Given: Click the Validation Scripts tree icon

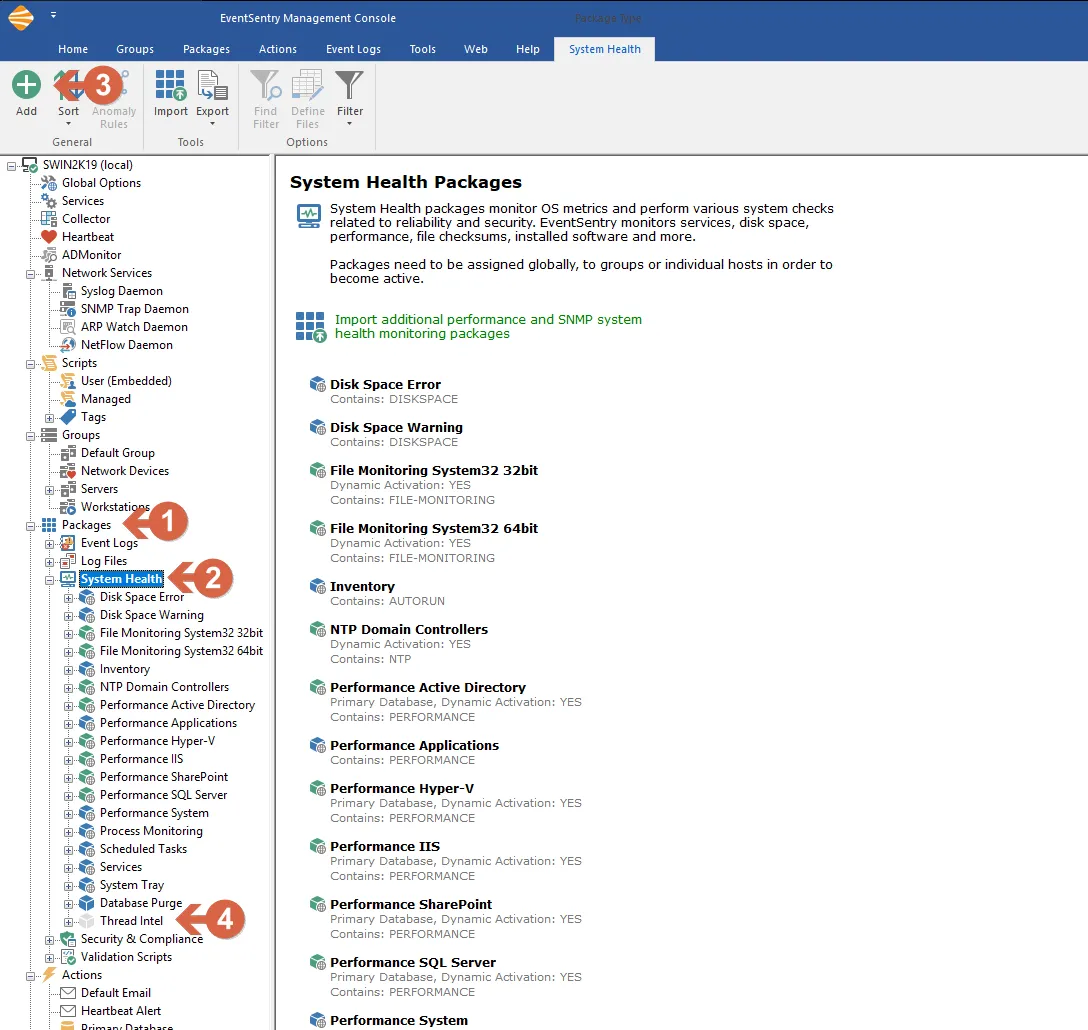Looking at the screenshot, I should 68,957.
